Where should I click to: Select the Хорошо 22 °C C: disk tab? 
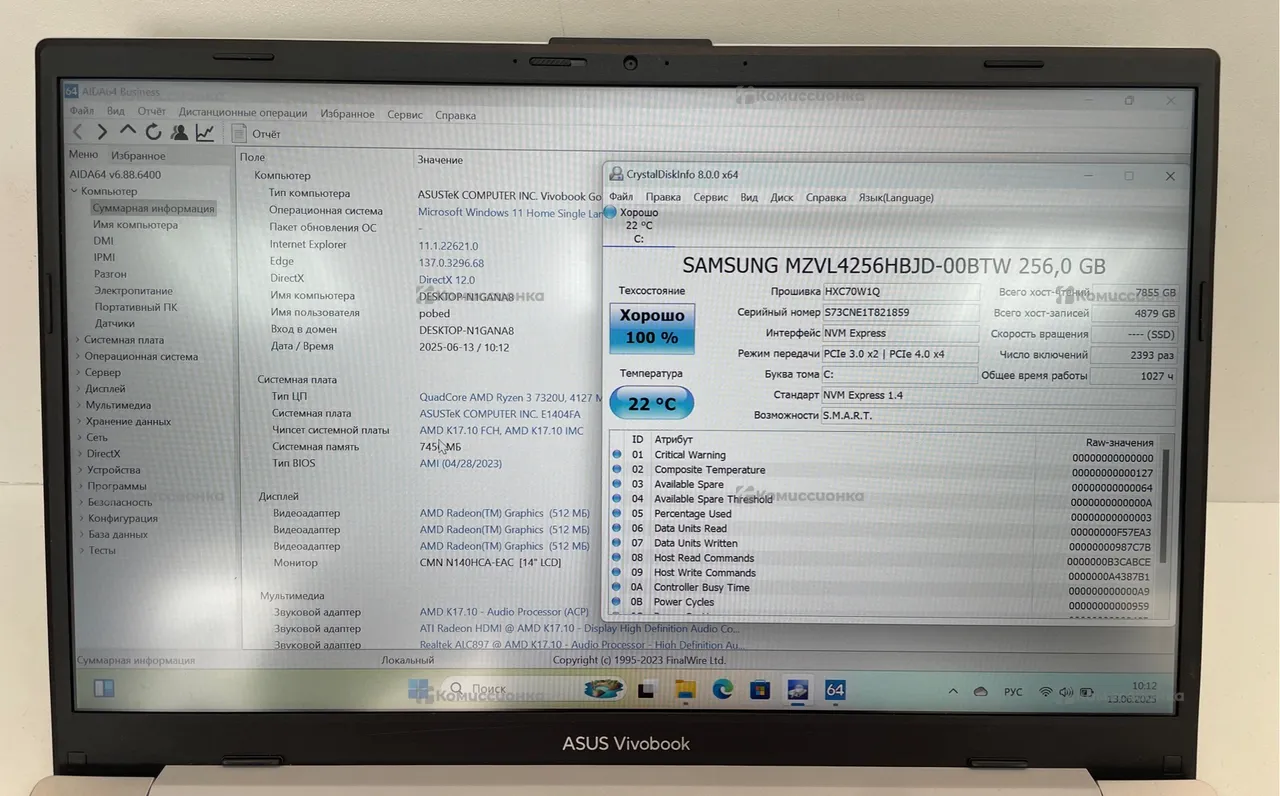tap(638, 226)
